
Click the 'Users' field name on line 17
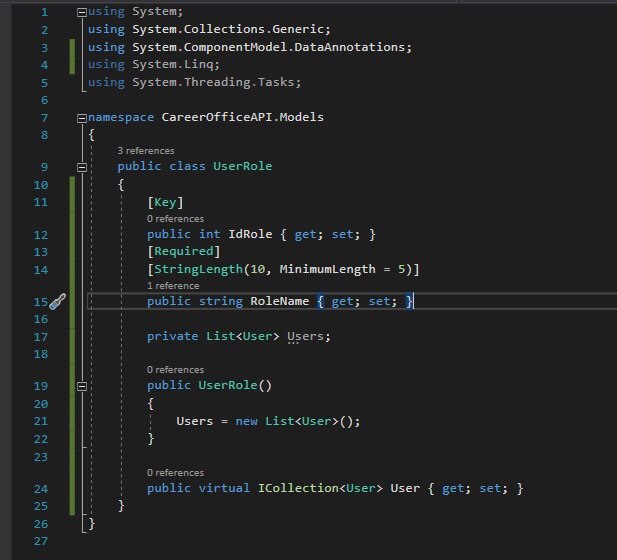[305, 336]
